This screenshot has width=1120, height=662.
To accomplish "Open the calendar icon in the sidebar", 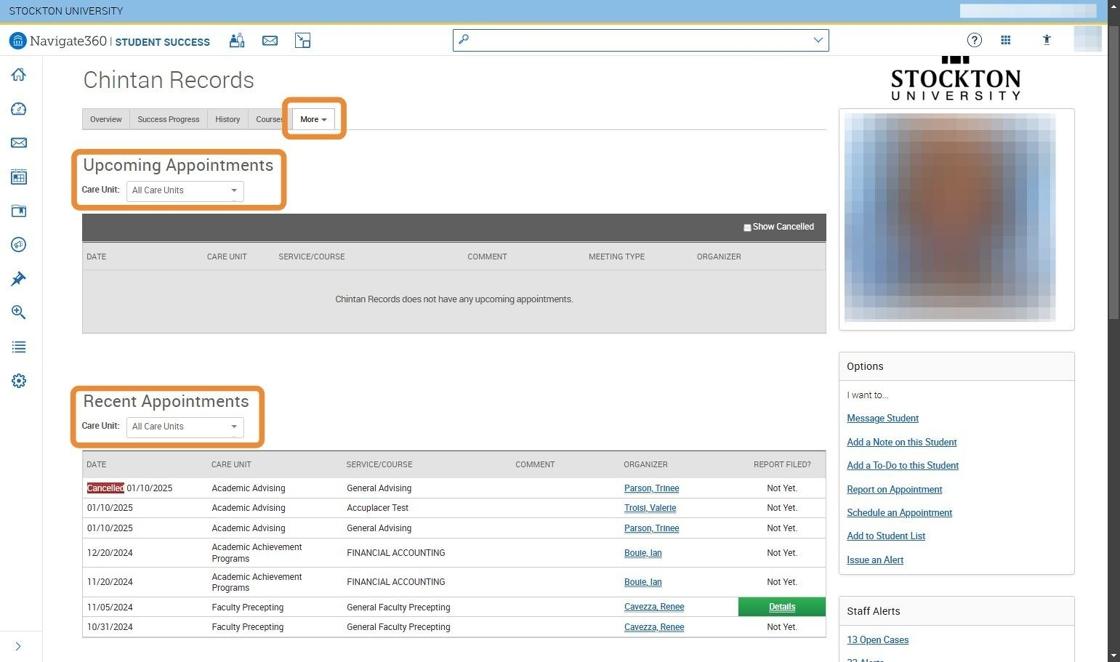I will [x=19, y=177].
